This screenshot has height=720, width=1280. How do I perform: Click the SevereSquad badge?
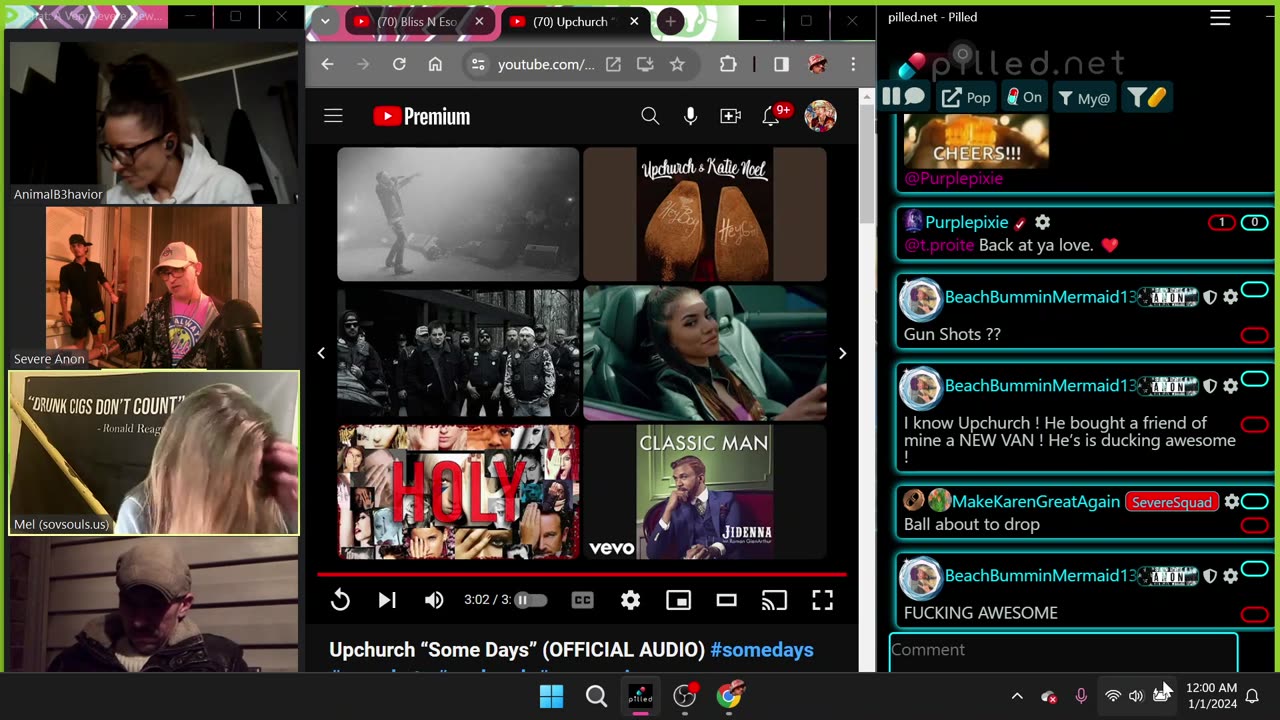pos(1172,502)
